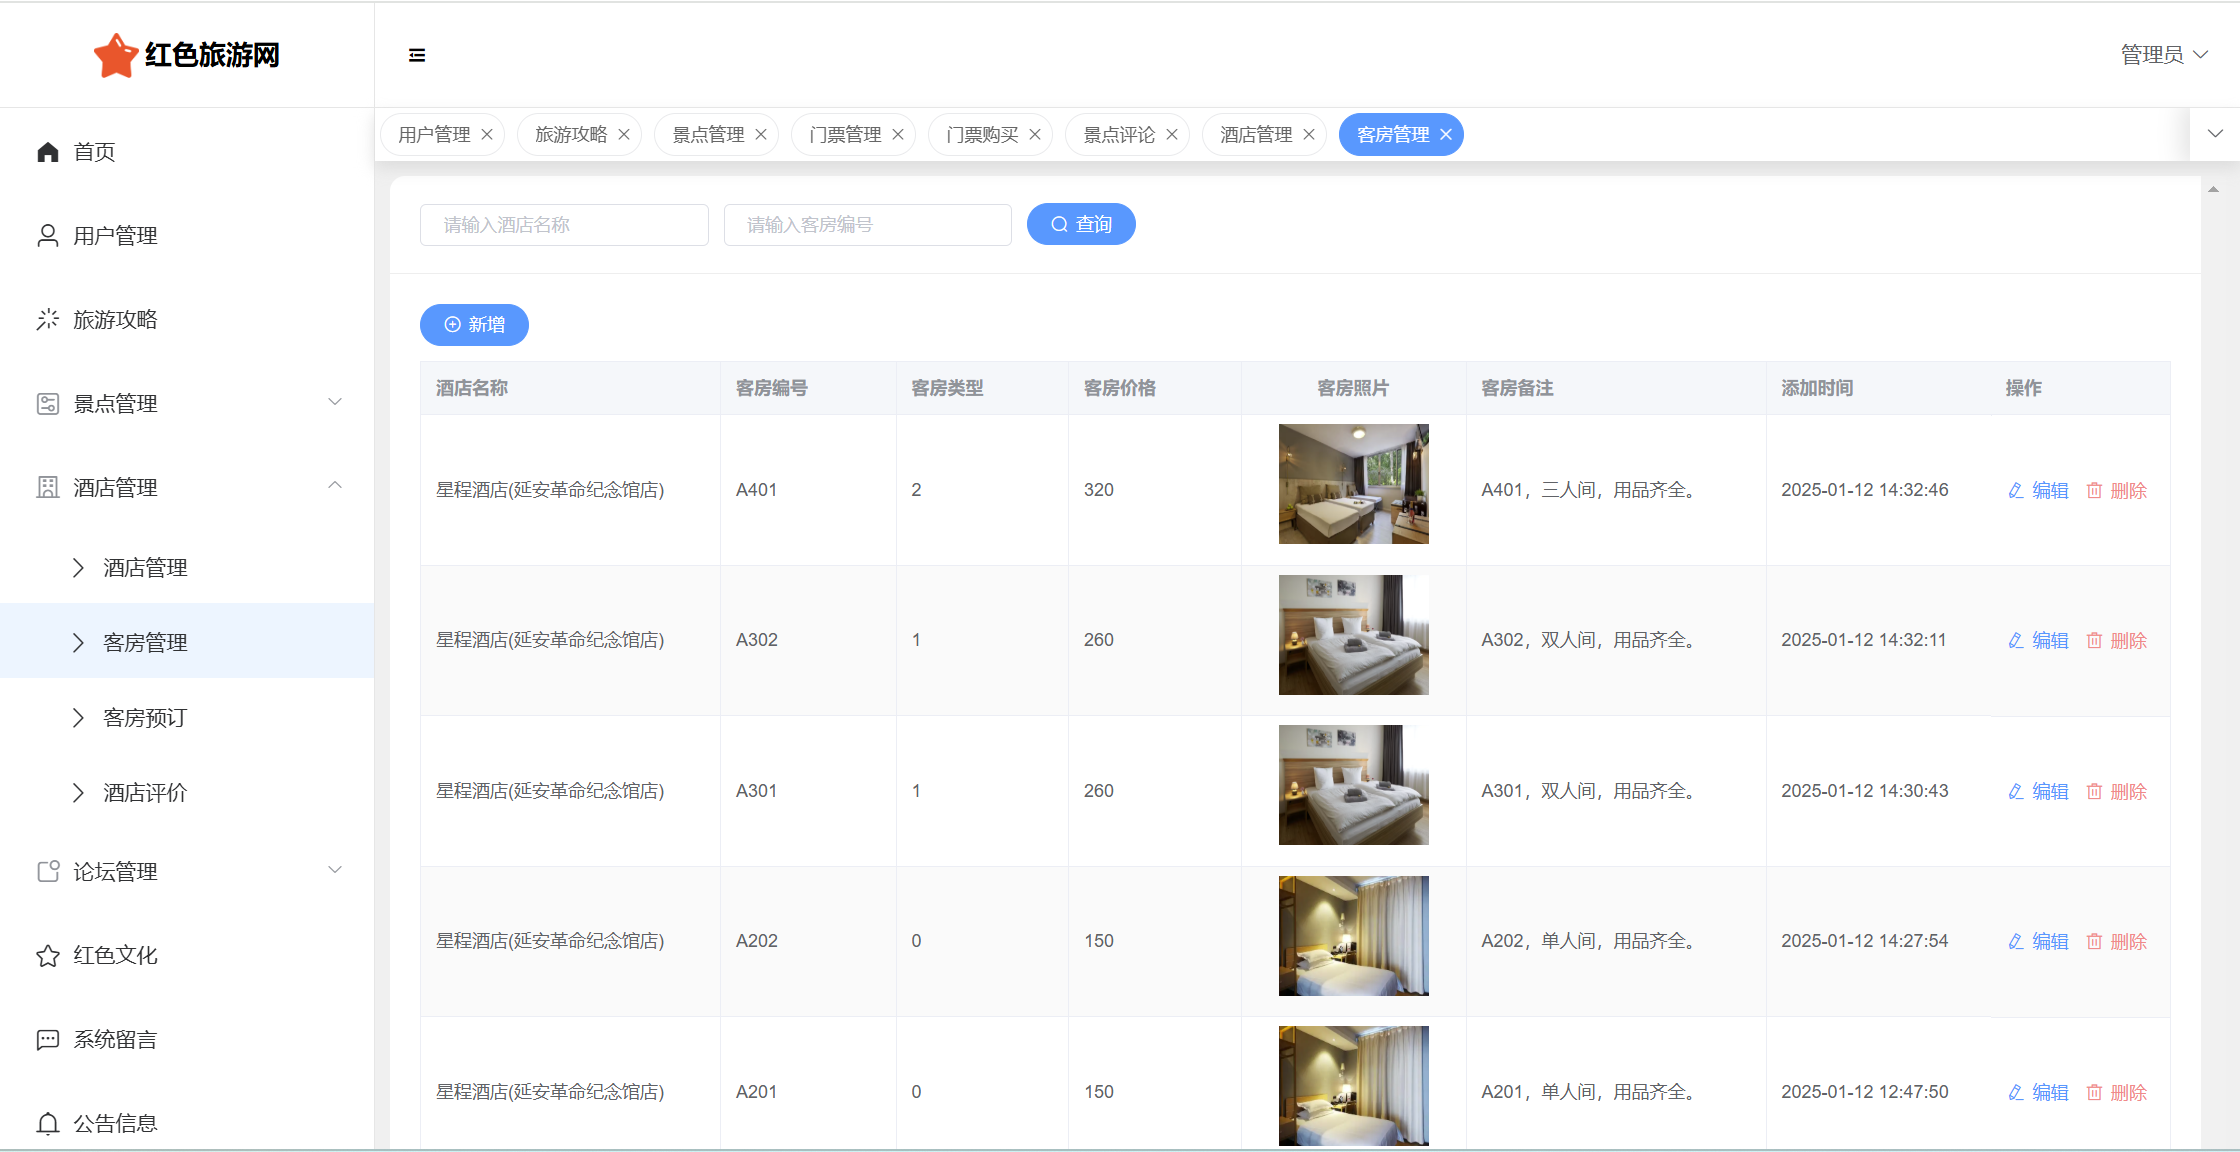Viewport: 2240px width, 1152px height.
Task: Click the 新增 add button
Action: tap(474, 325)
